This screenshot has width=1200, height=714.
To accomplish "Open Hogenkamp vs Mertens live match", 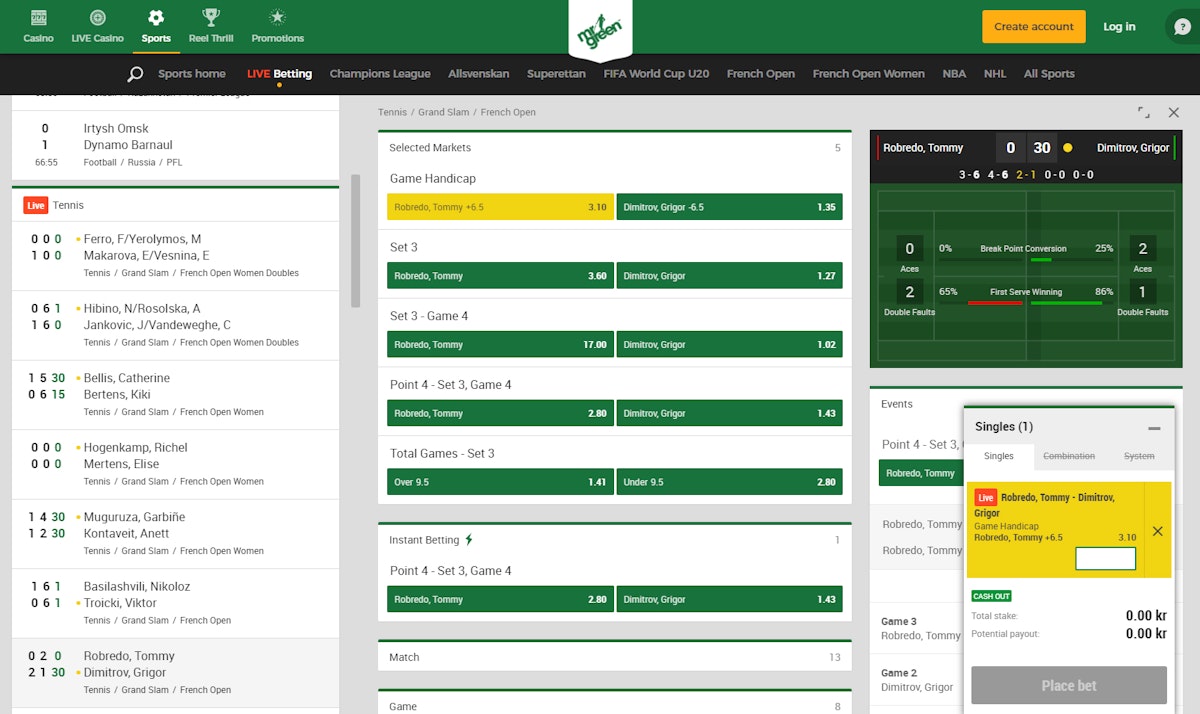I will pyautogui.click(x=176, y=464).
